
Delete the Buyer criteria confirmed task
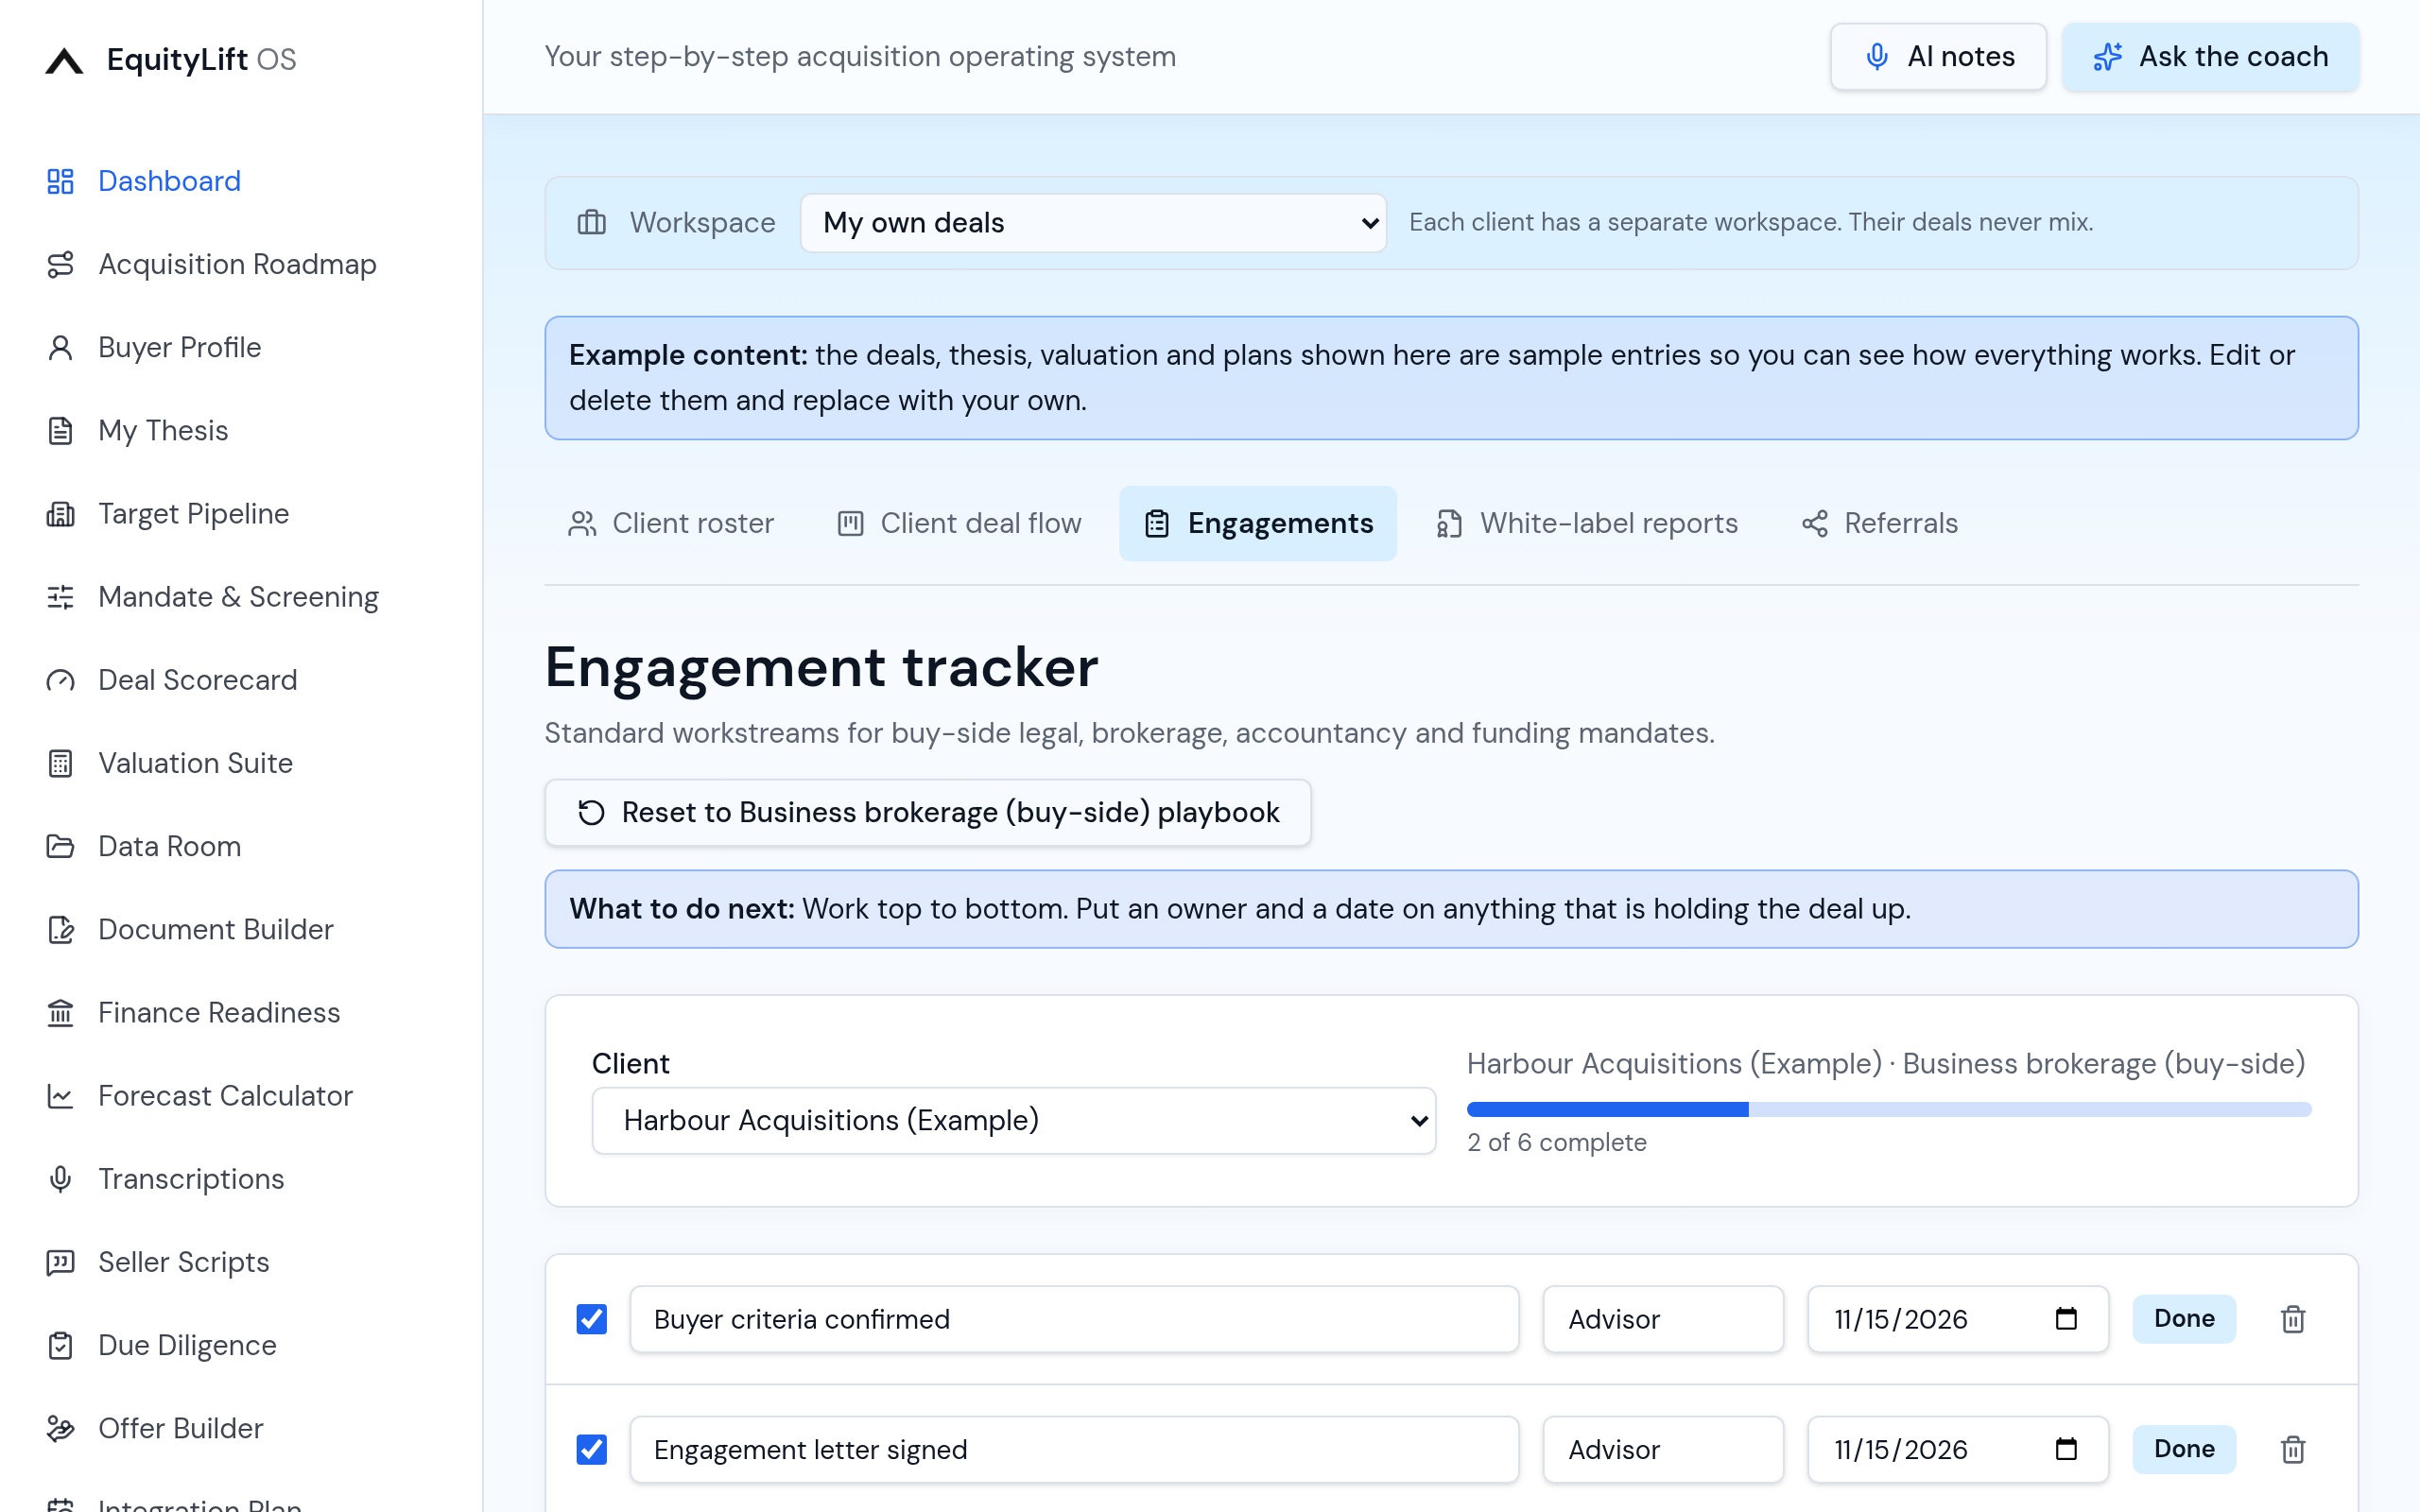click(2293, 1319)
